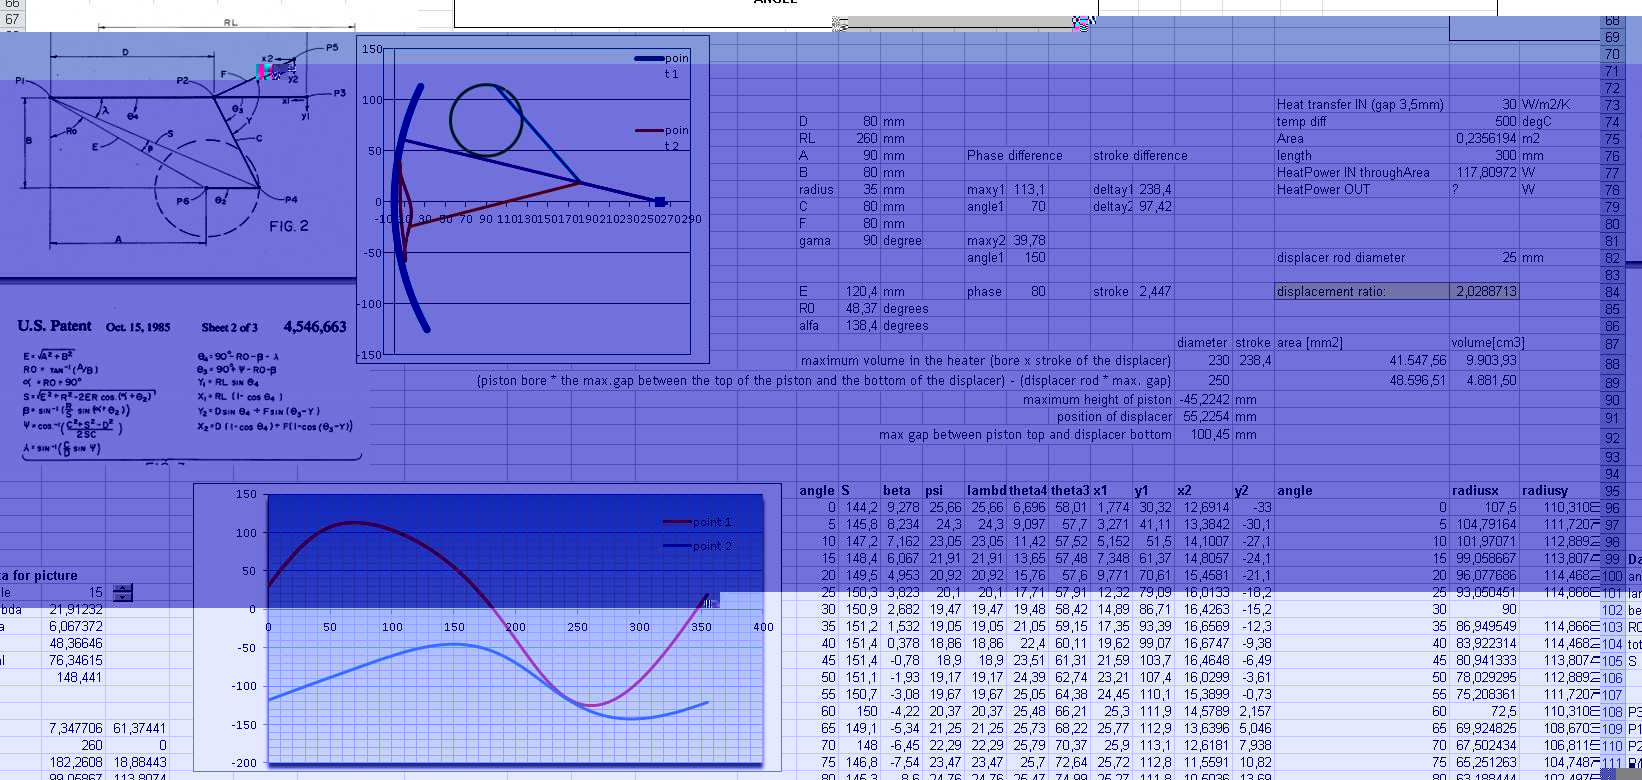The image size is (1642, 780).
Task: Select the value -45,2242
Action: (1204, 400)
